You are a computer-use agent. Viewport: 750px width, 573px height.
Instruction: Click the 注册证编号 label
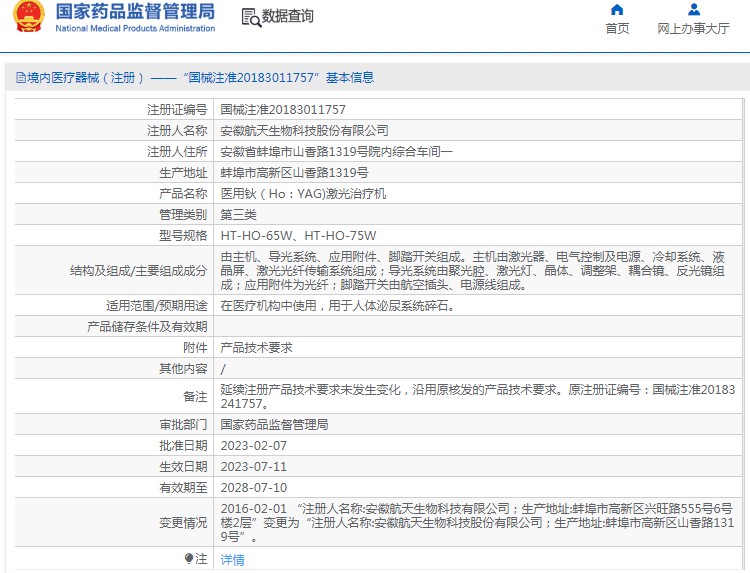(x=177, y=110)
